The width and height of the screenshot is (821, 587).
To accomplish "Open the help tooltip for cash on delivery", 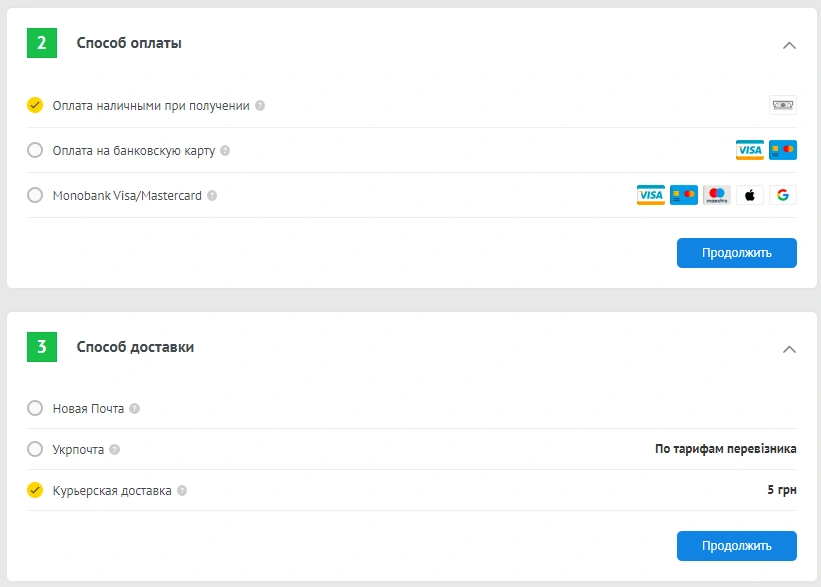I will tap(261, 105).
